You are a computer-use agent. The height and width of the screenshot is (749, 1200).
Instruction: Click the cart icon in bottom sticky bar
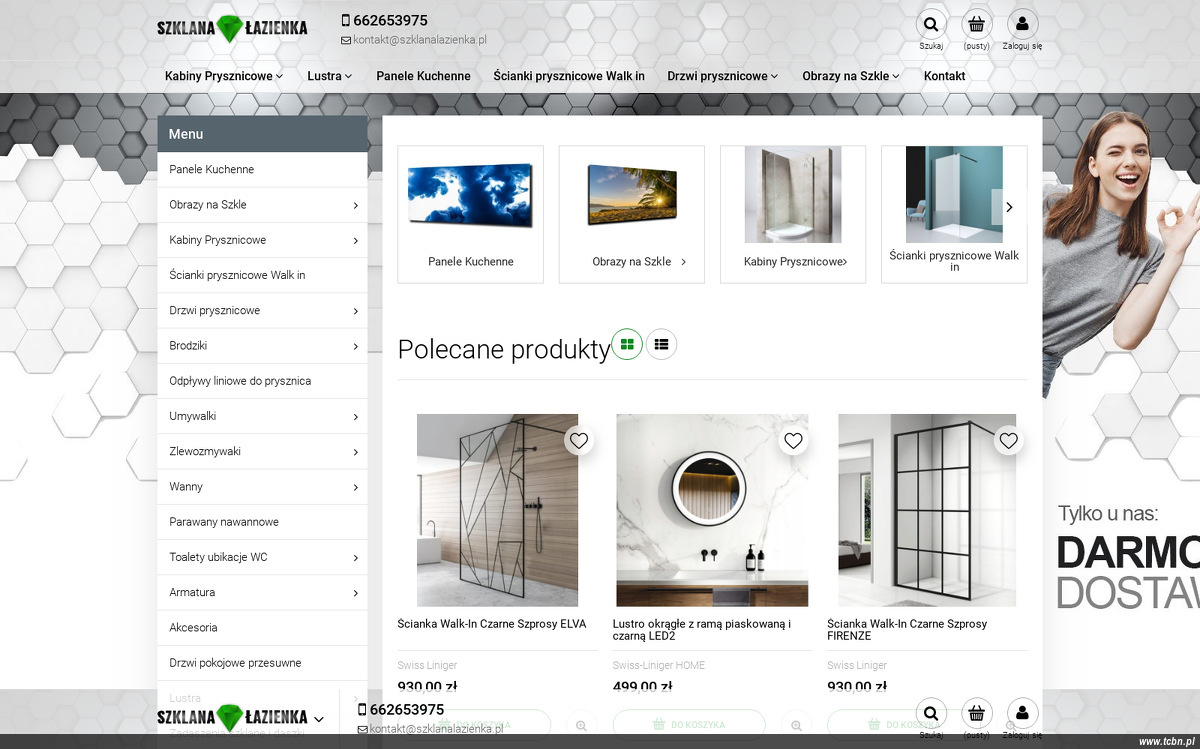(977, 713)
